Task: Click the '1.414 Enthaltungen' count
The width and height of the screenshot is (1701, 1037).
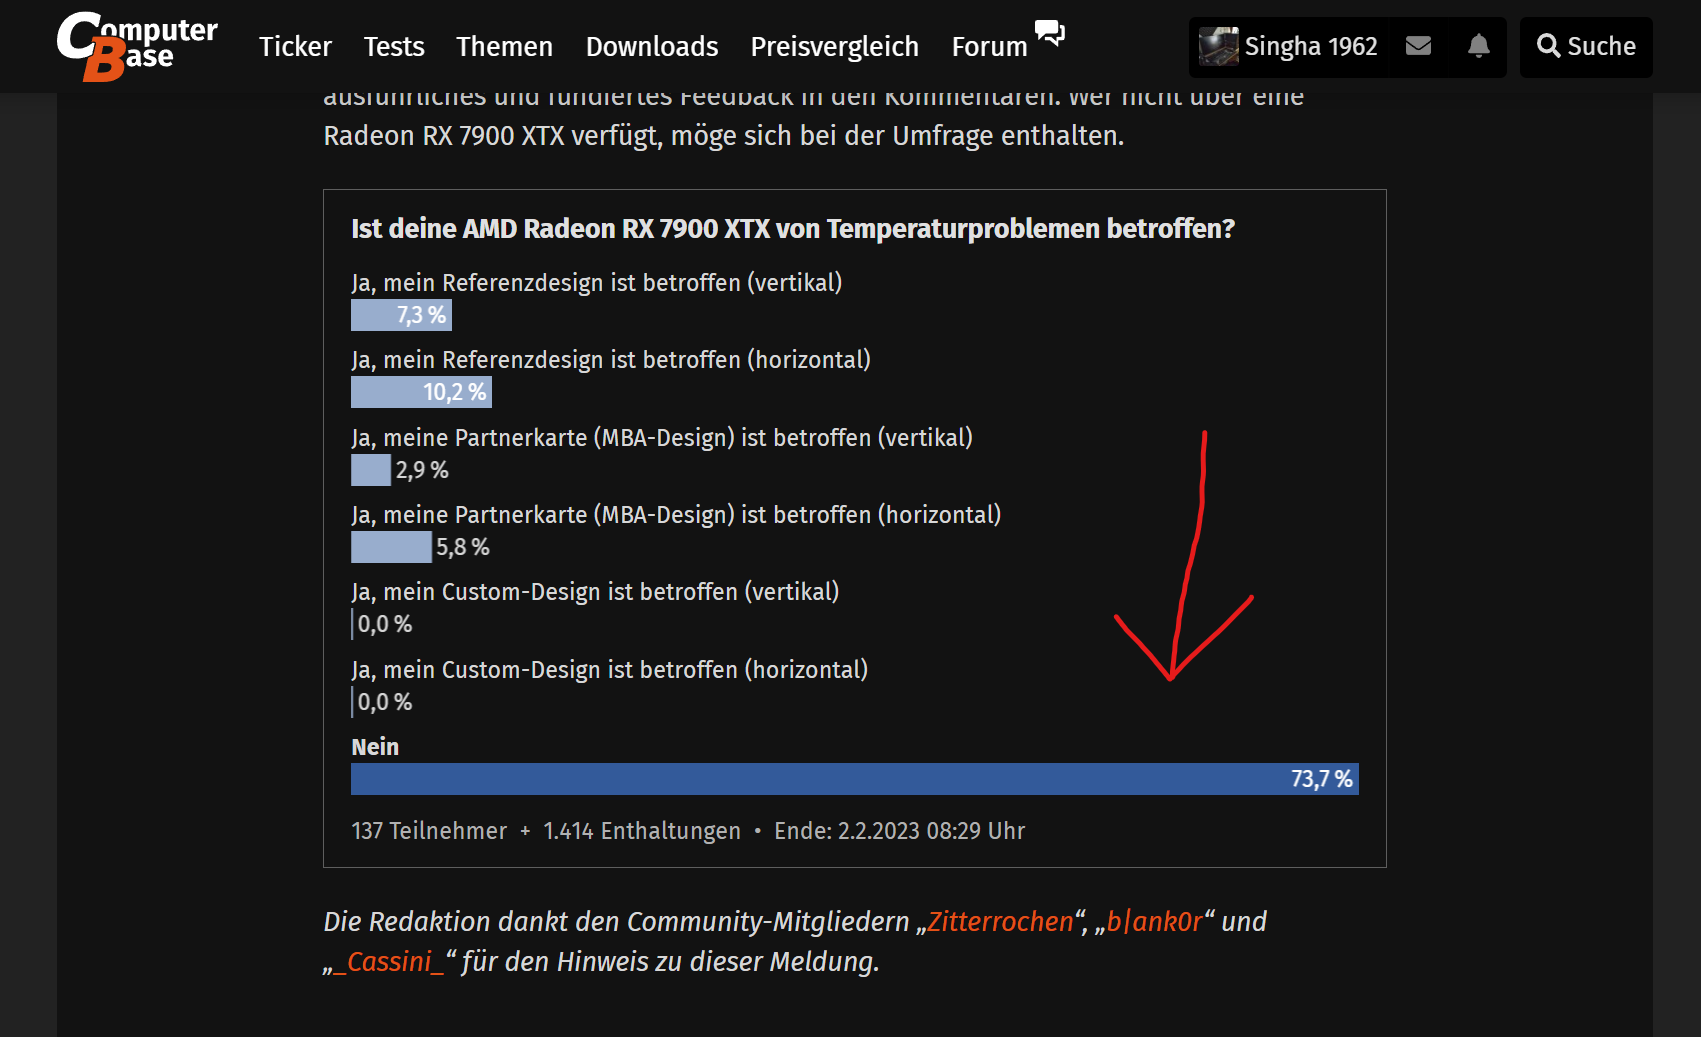Action: tap(642, 831)
